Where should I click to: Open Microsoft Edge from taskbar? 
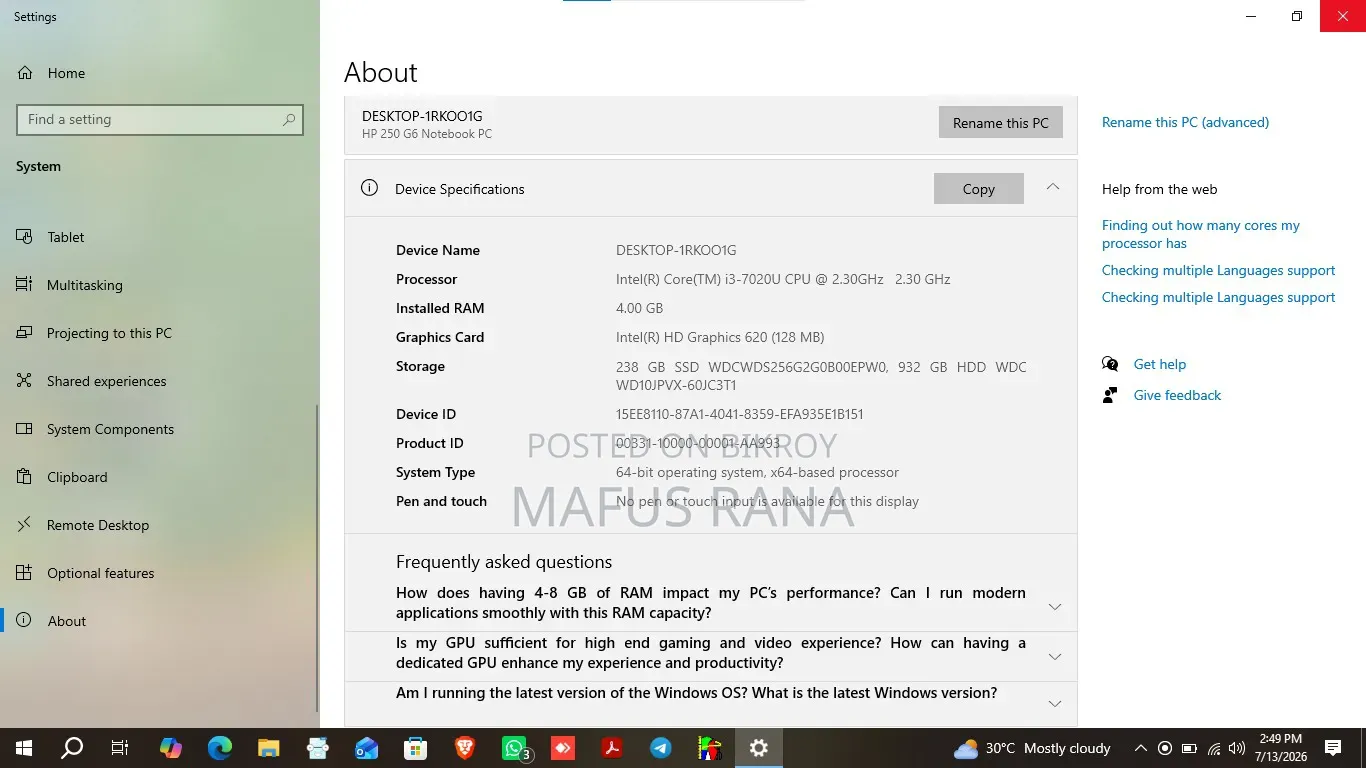[x=220, y=748]
